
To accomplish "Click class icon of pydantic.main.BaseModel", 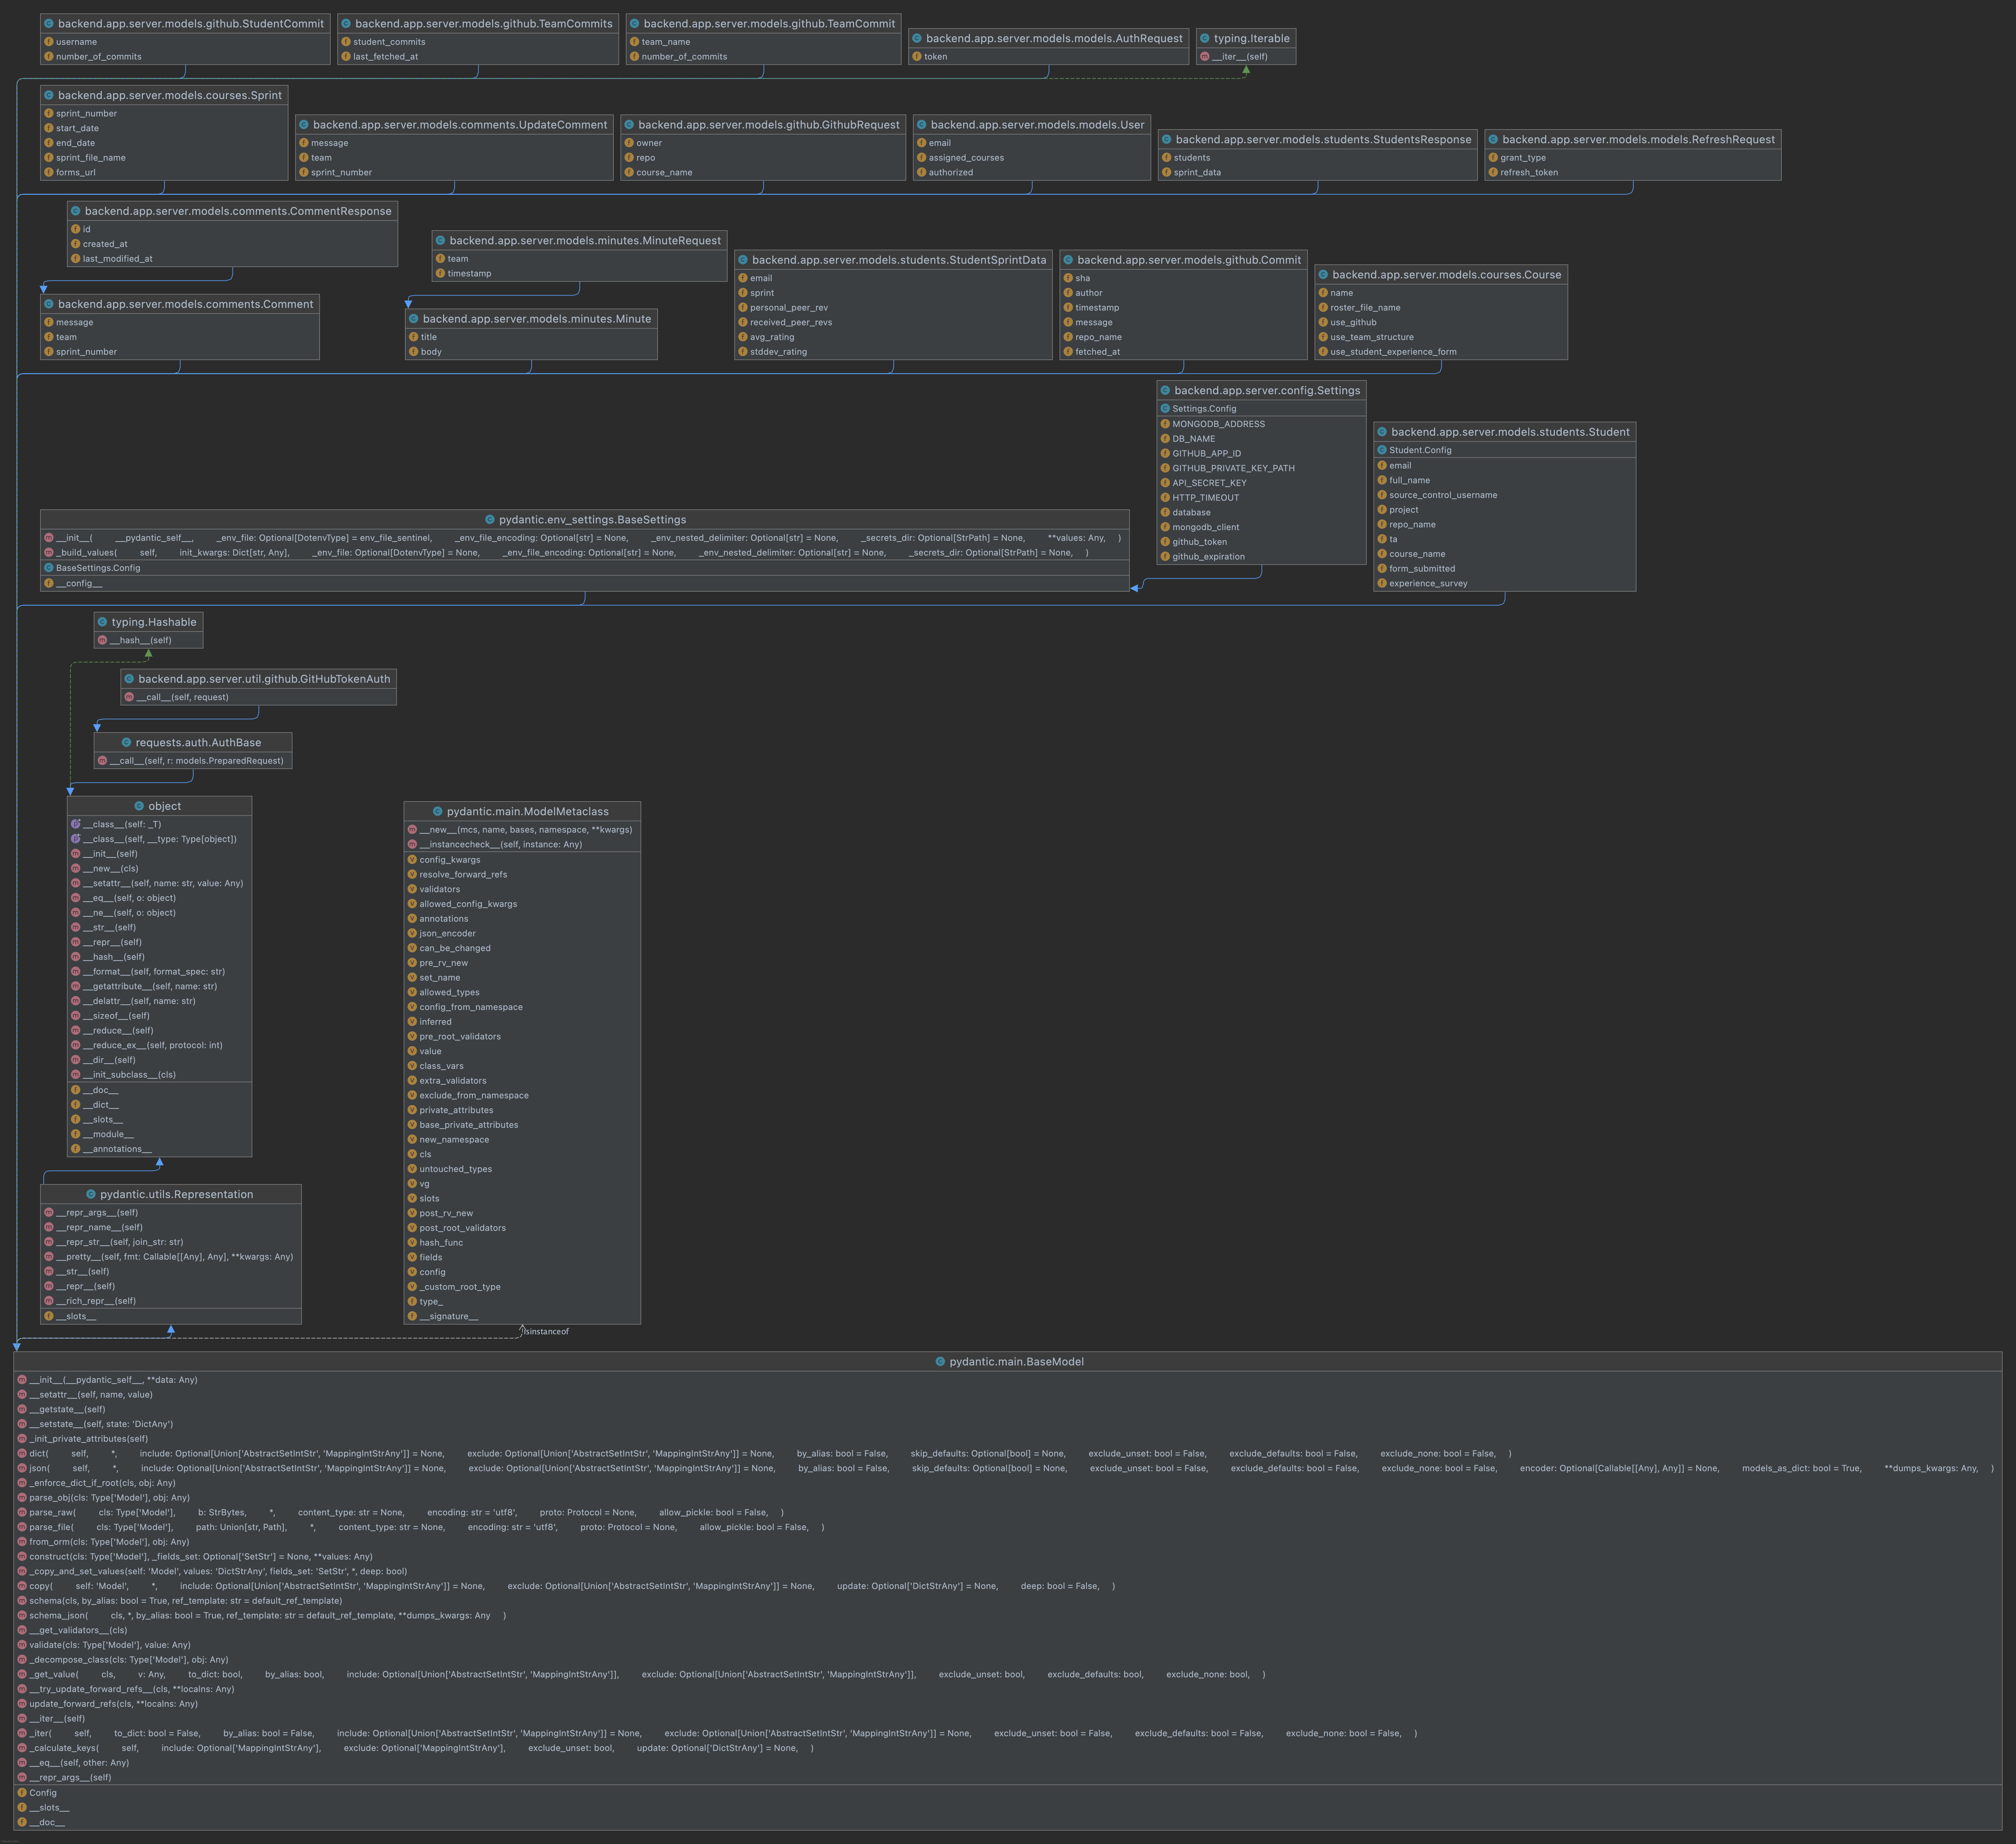I will point(940,1362).
